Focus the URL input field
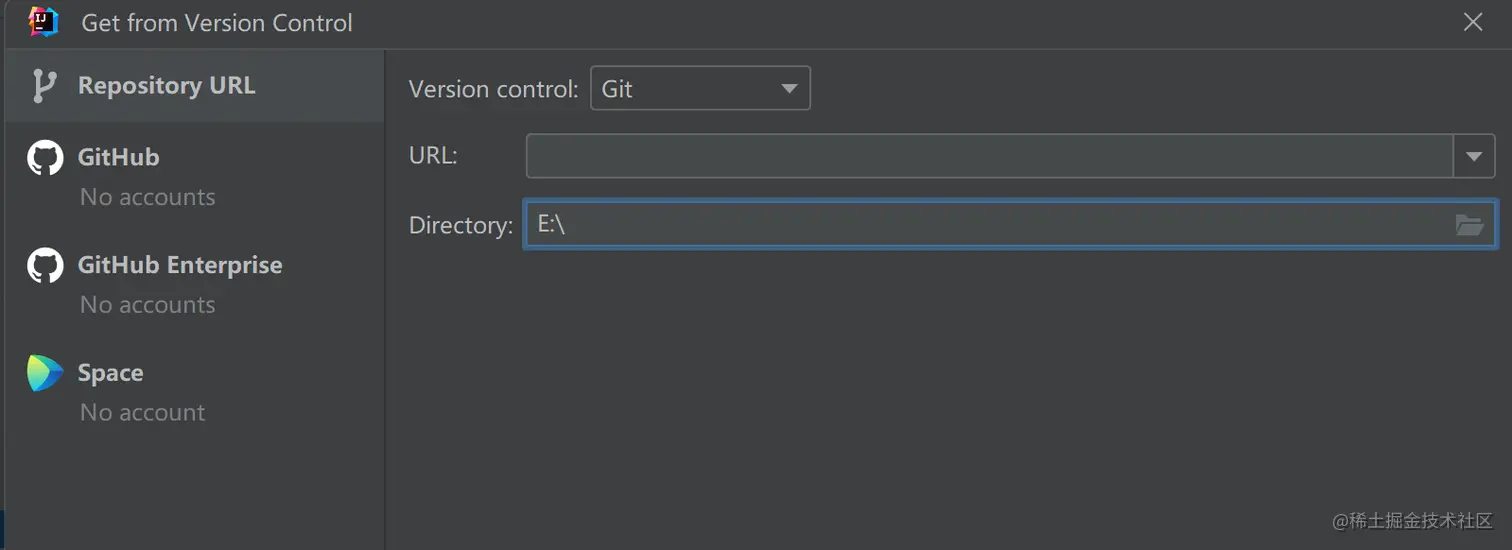The height and width of the screenshot is (550, 1512). pyautogui.click(x=989, y=156)
